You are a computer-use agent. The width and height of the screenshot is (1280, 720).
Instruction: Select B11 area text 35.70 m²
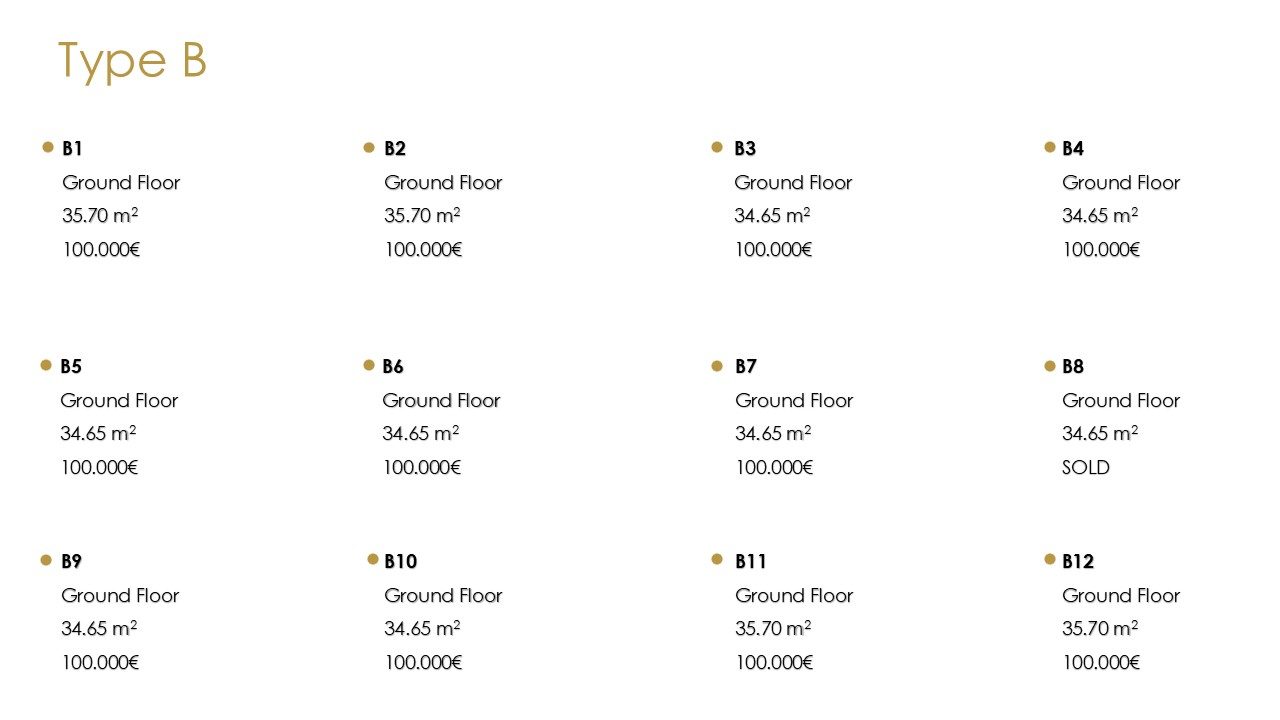click(x=773, y=629)
